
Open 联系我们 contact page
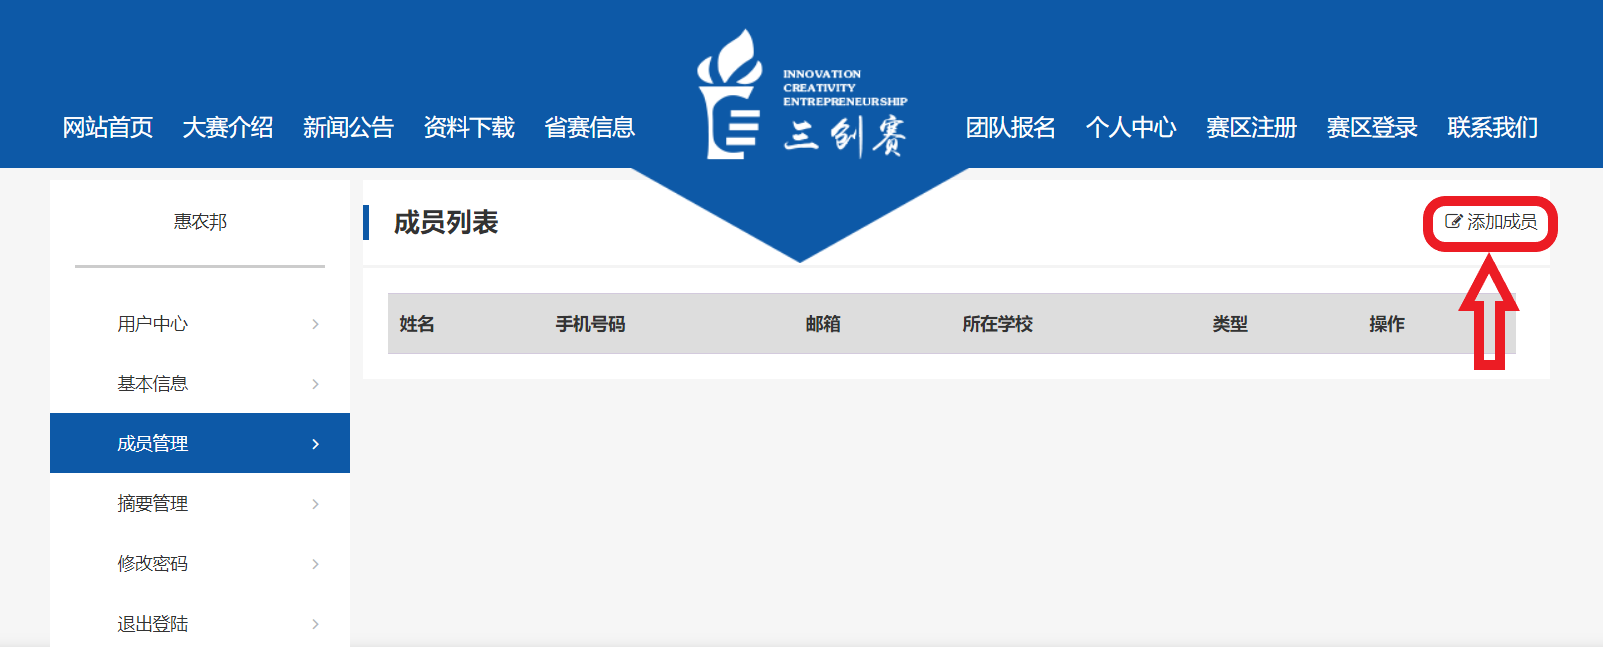coord(1492,128)
